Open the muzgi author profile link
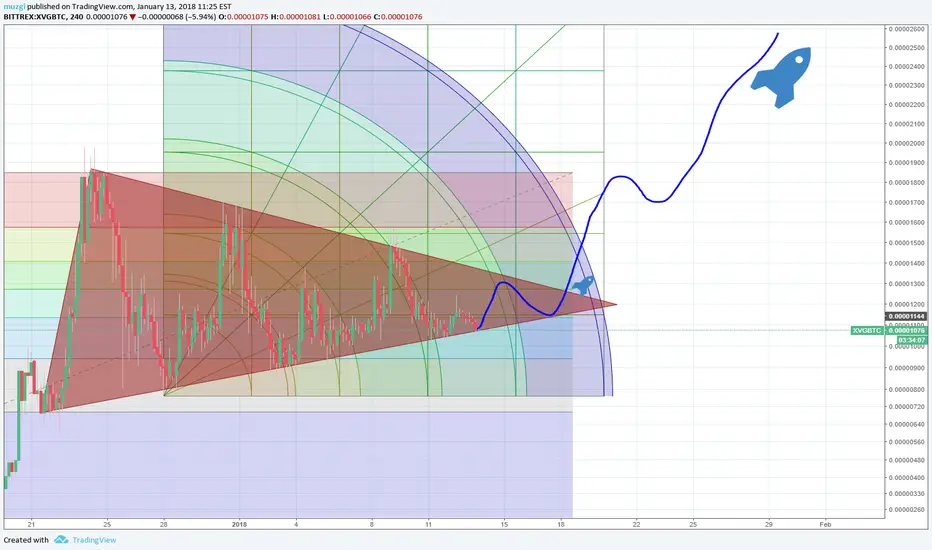 pos(14,7)
